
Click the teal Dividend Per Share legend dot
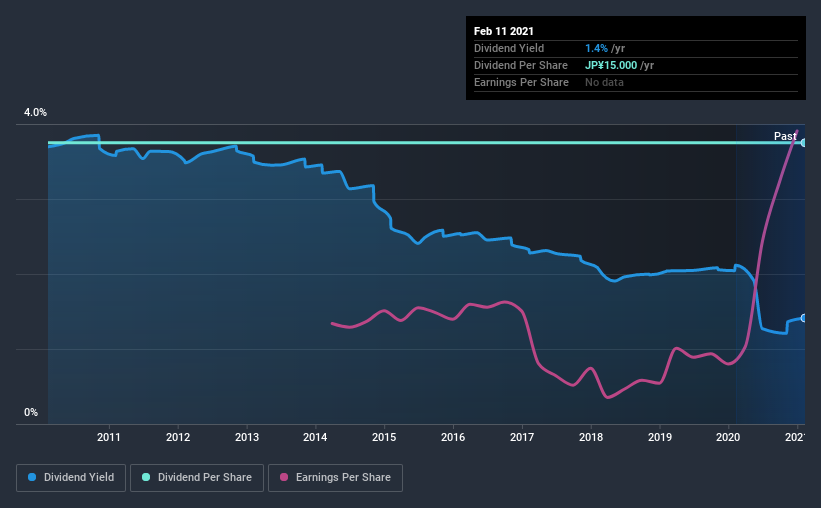click(146, 477)
